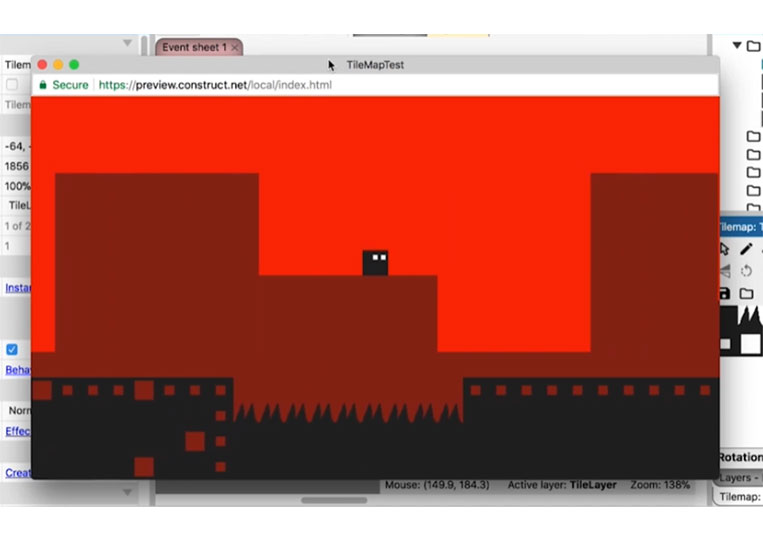Pick the spike tile in the tilemap palette
This screenshot has width=763, height=541.
(x=750, y=316)
